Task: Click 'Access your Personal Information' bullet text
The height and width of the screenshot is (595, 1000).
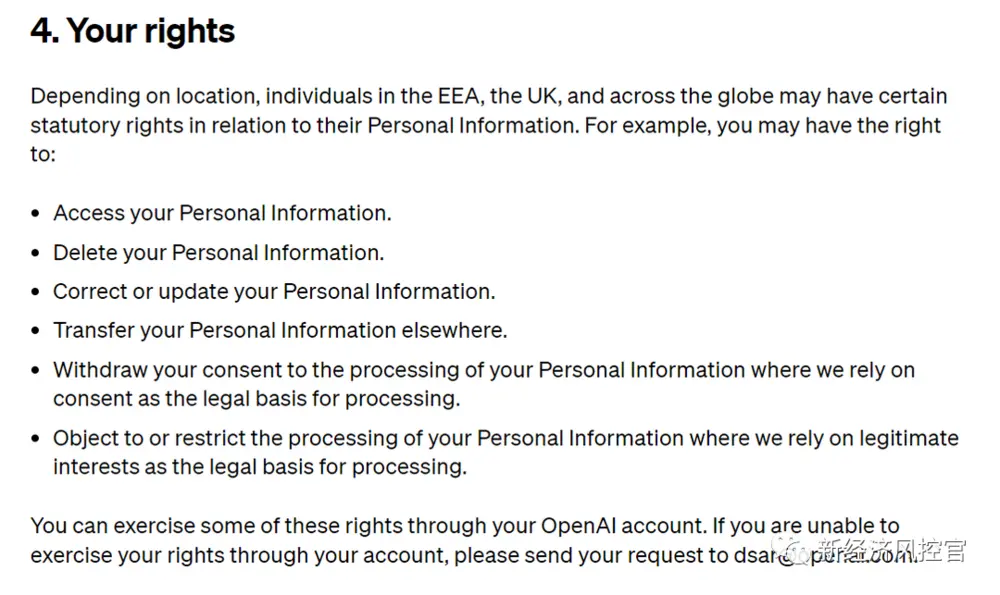Action: click(222, 213)
